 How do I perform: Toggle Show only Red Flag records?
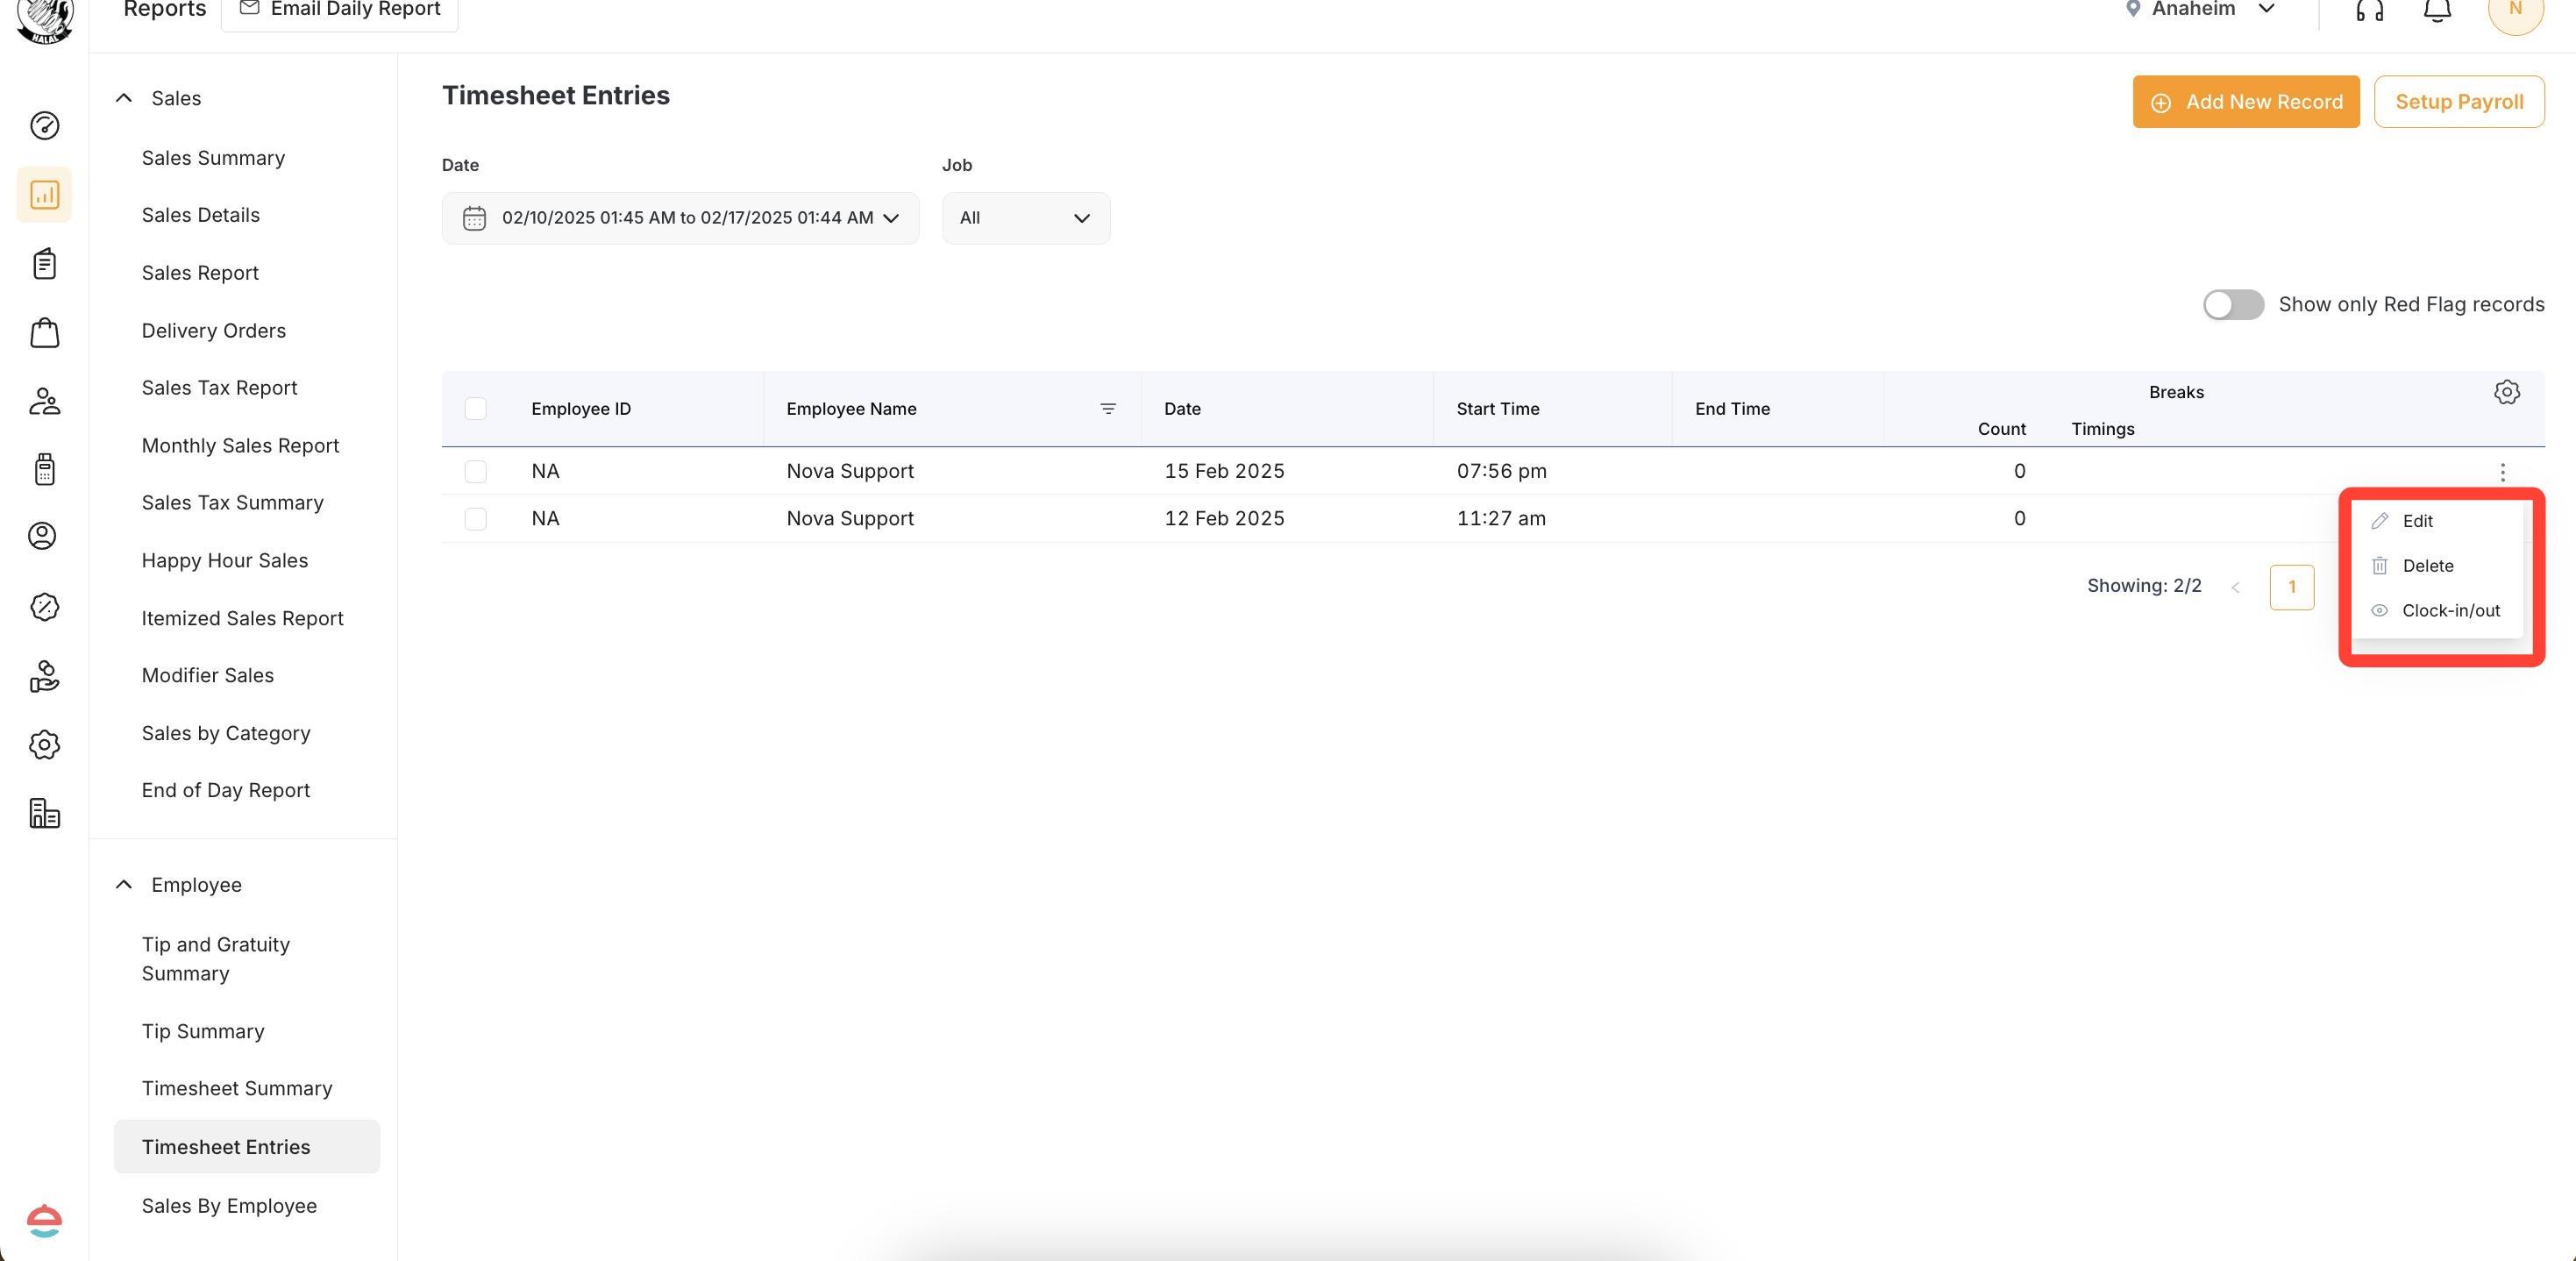coord(2233,305)
